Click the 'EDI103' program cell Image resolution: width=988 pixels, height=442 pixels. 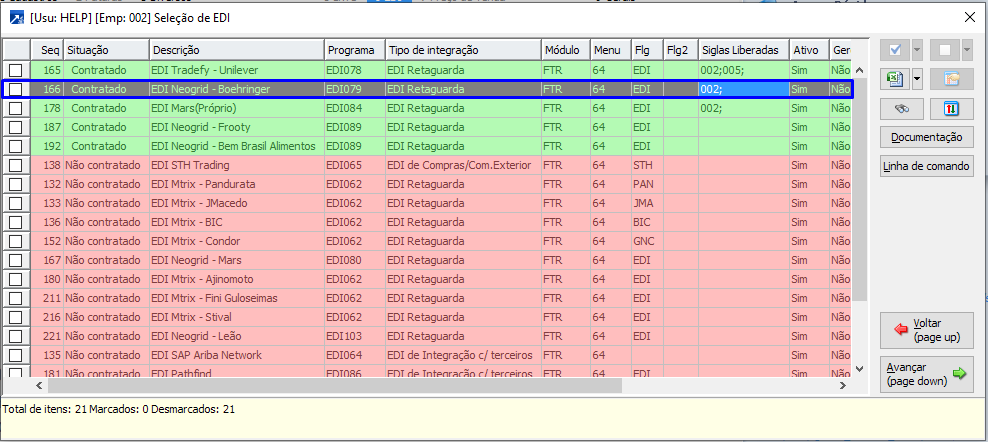tap(355, 336)
